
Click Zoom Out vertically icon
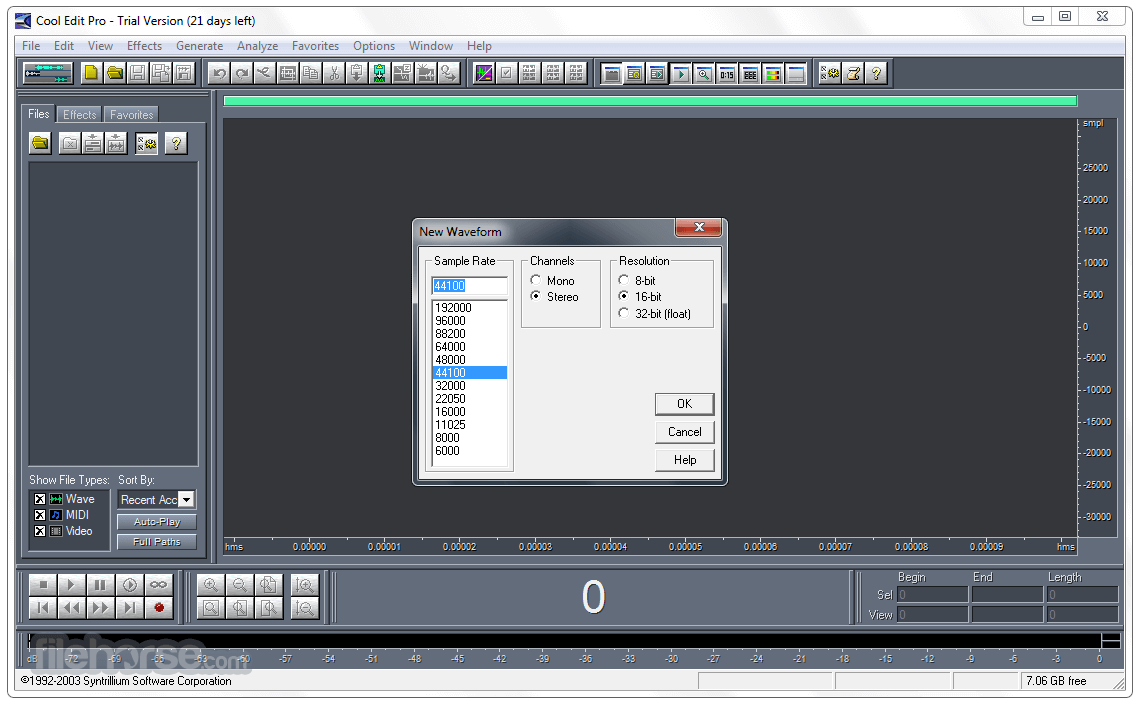304,608
